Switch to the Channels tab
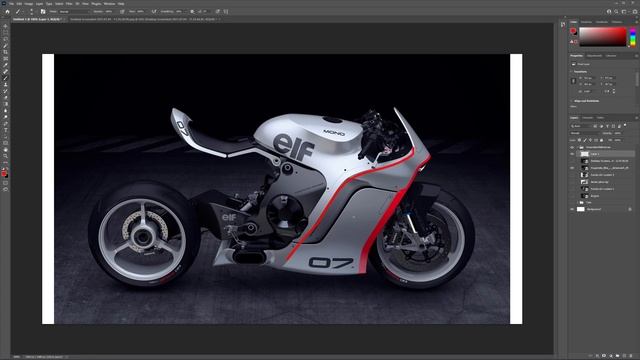 pyautogui.click(x=587, y=118)
